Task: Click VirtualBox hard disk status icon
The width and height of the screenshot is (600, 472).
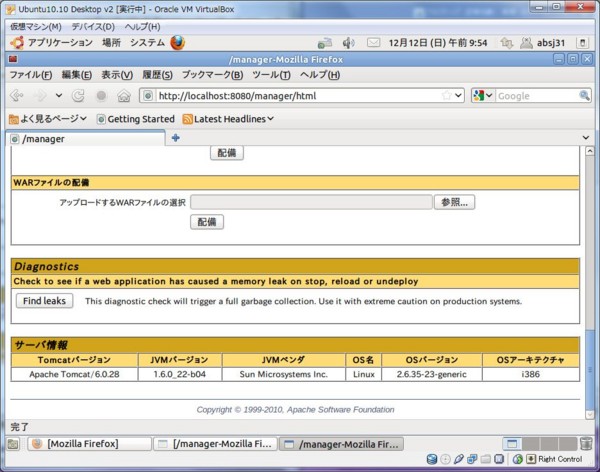Action: point(432,459)
